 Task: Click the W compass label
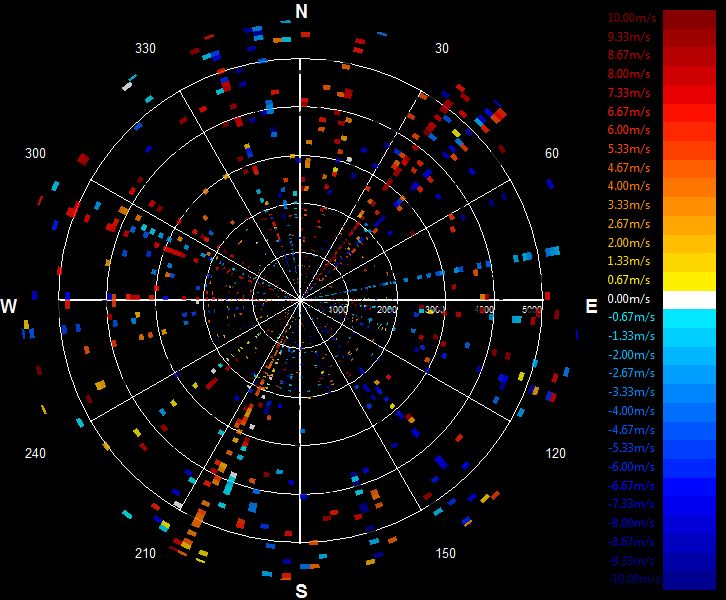8,306
